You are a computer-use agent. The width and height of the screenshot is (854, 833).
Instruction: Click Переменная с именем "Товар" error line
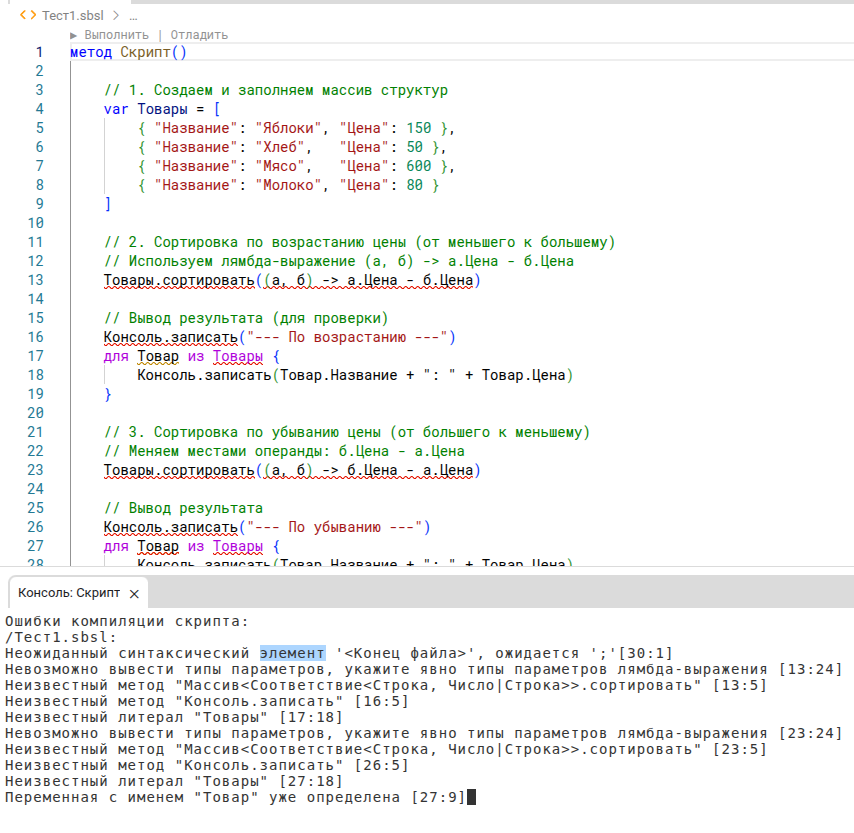coord(235,797)
